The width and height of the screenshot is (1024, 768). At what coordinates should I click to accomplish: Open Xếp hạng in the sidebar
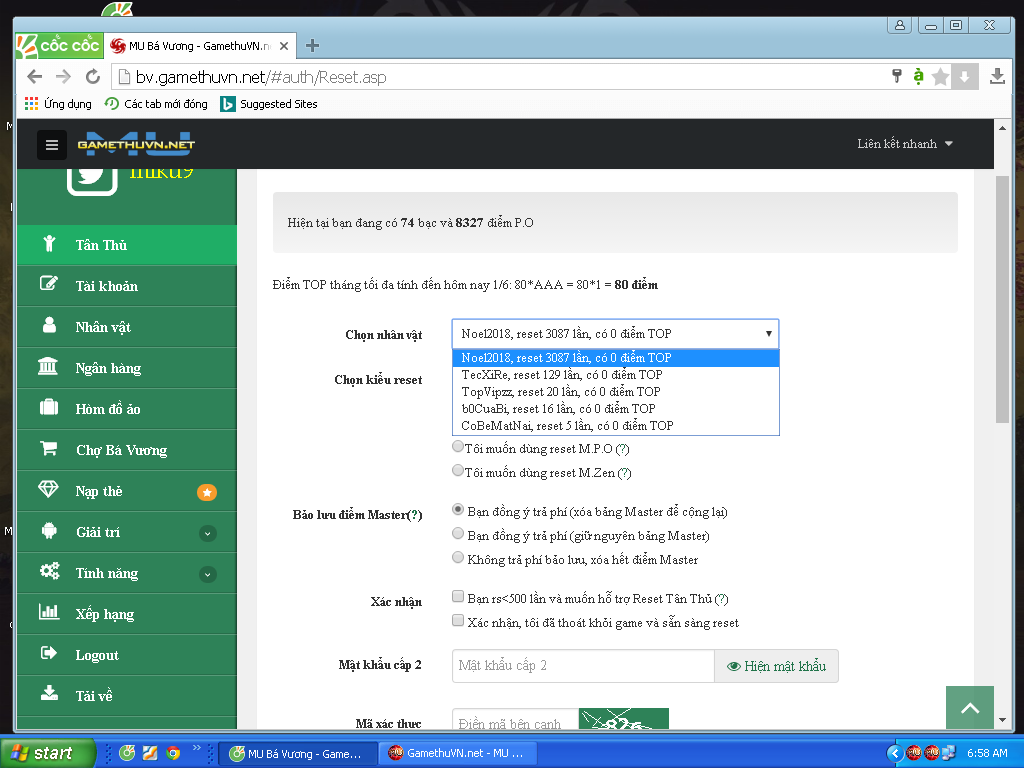click(x=127, y=615)
